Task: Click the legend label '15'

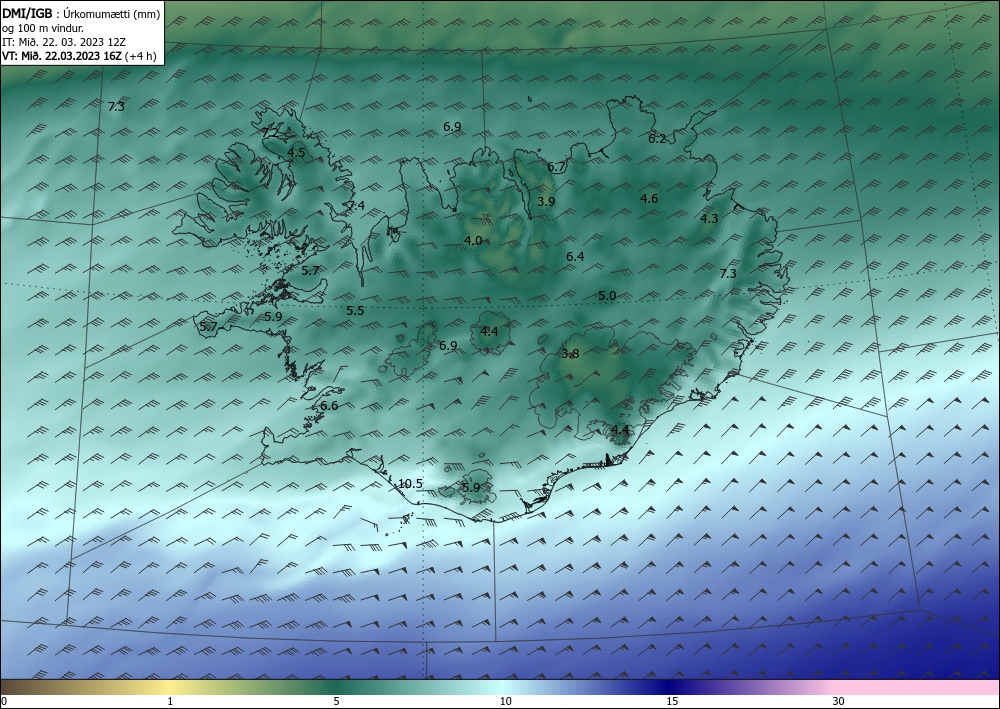Action: (x=672, y=701)
